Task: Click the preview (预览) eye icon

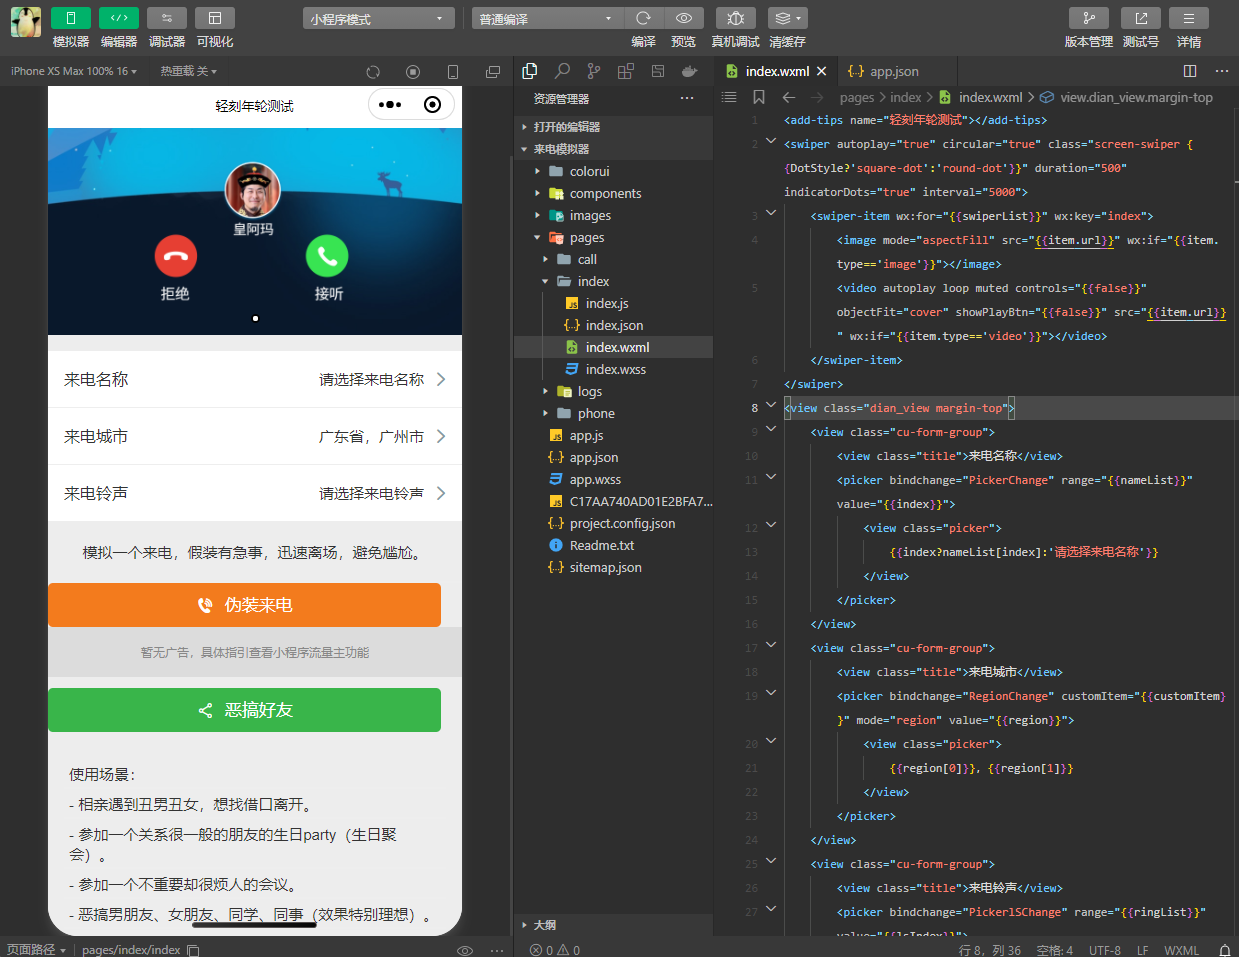Action: click(x=683, y=18)
